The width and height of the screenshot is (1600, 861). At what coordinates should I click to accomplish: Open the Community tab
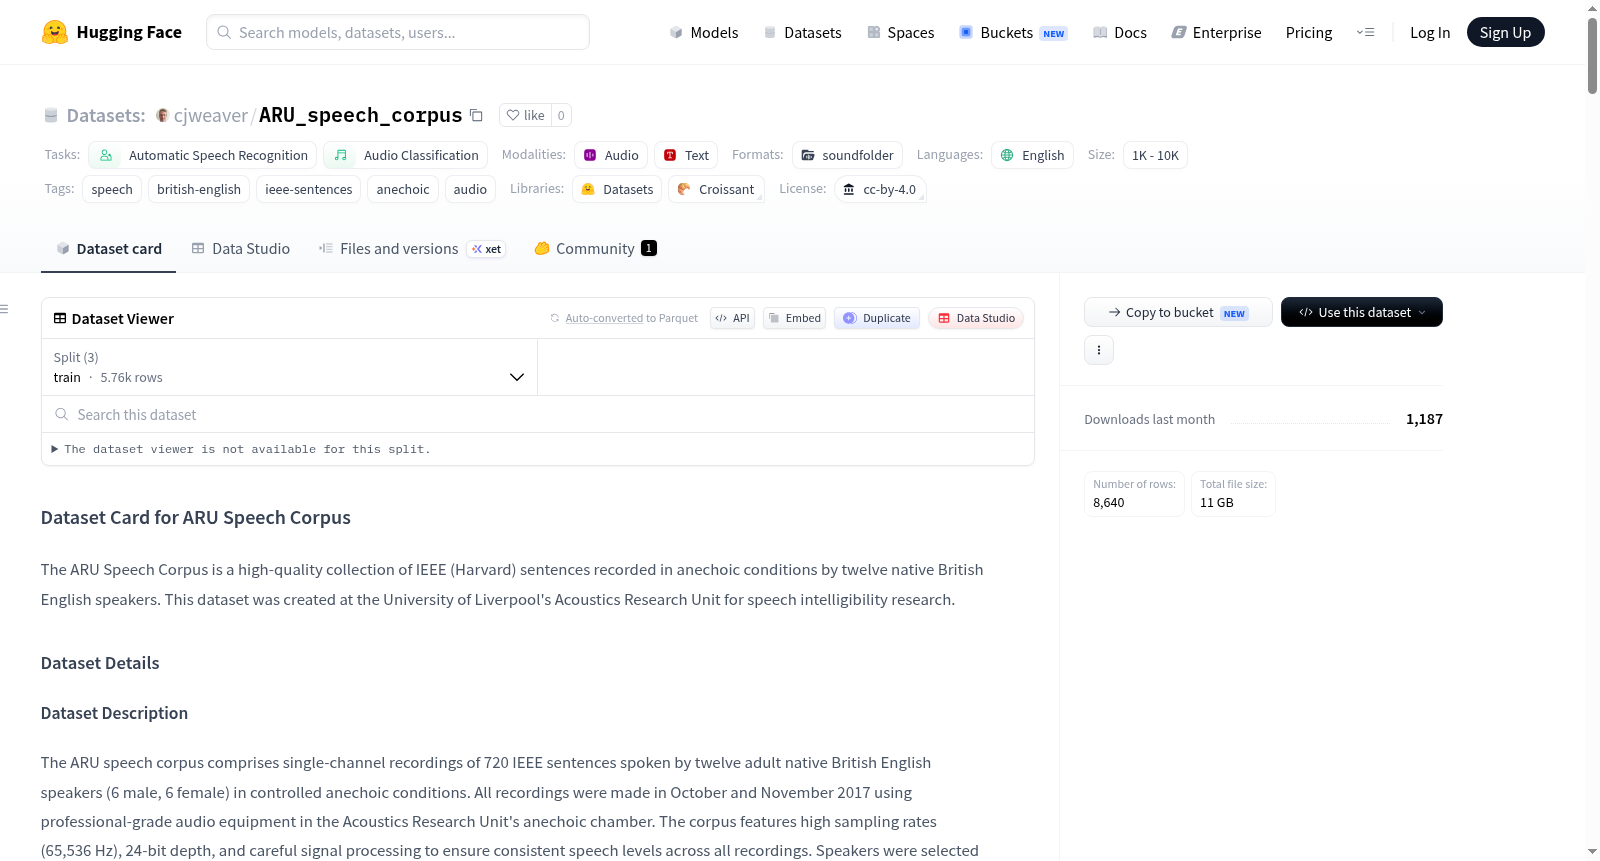(596, 249)
